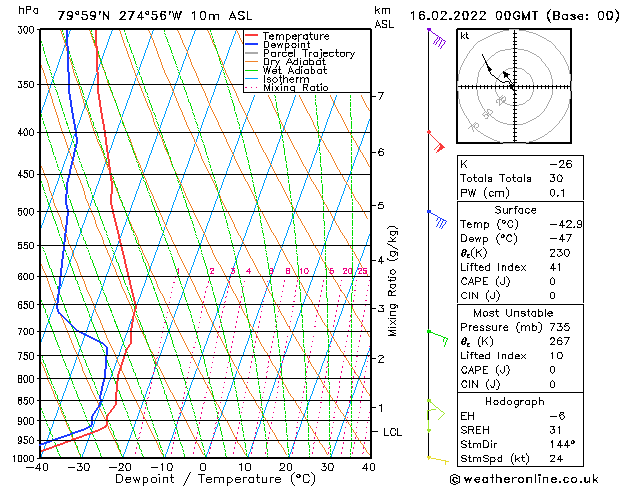629x486 pixels.
Task: Click the 500 hPa pressure axis label
Action: click(x=28, y=211)
